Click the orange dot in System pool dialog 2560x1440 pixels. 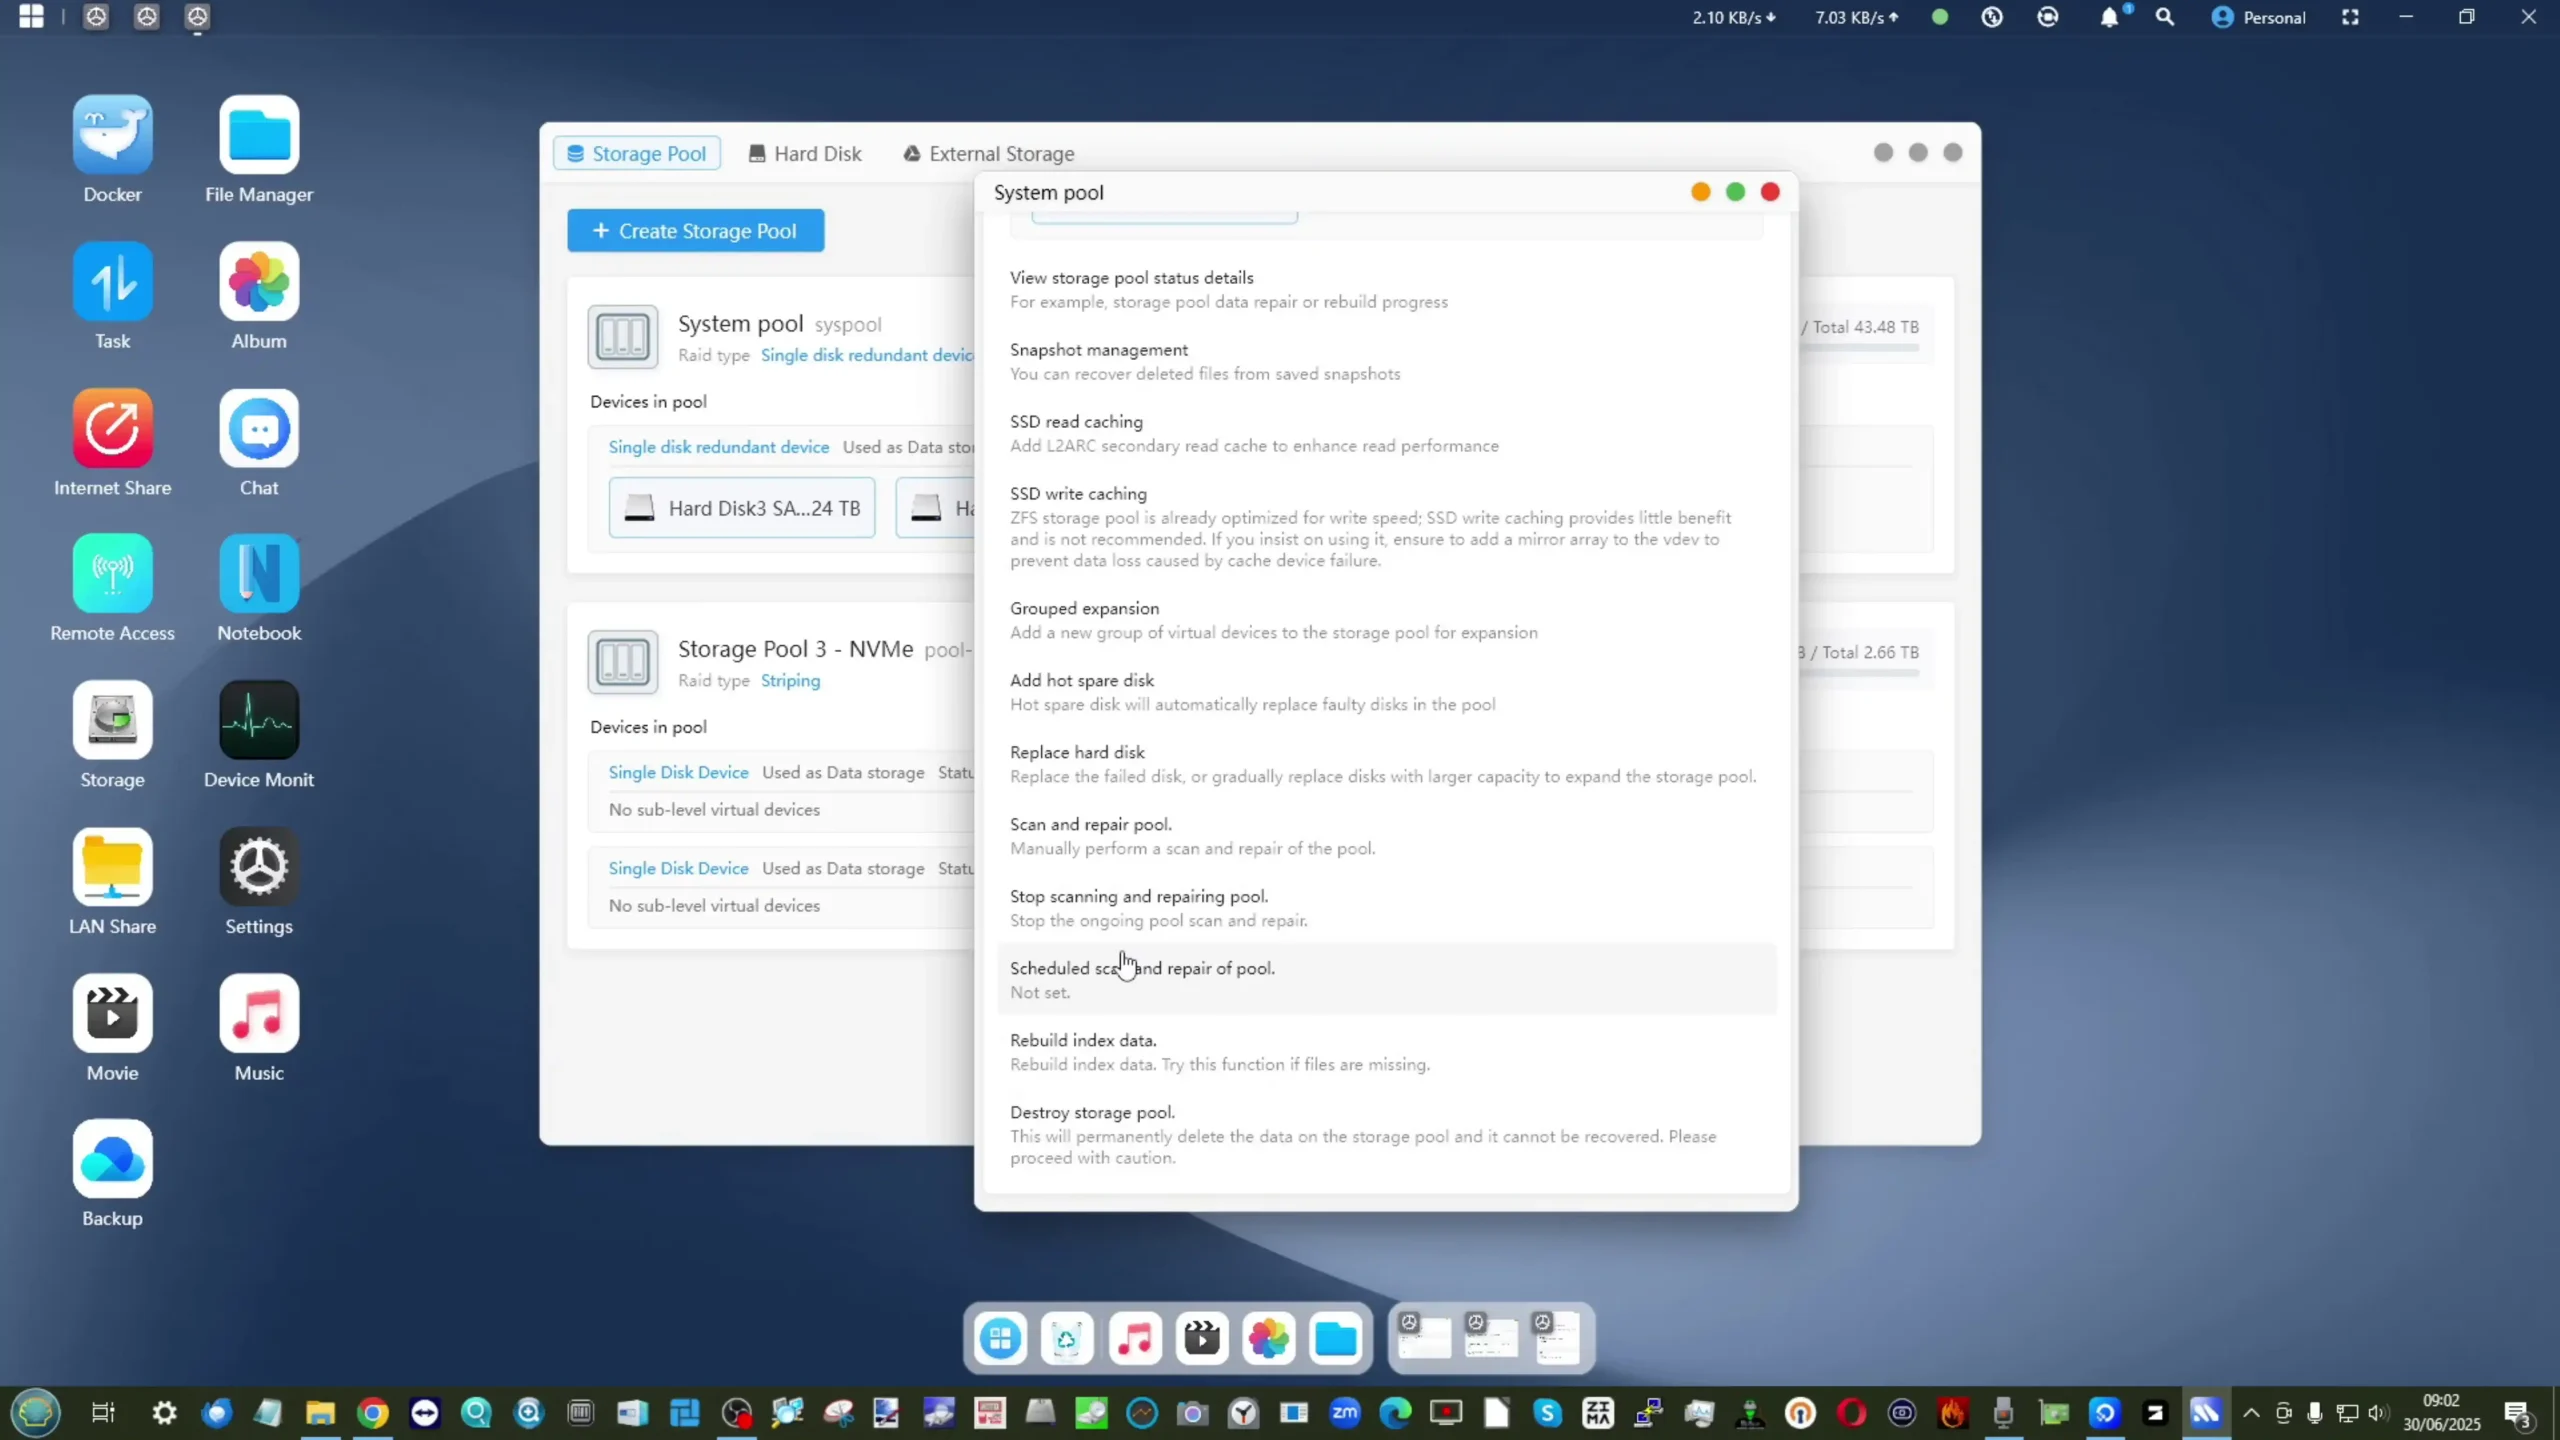pos(1700,192)
